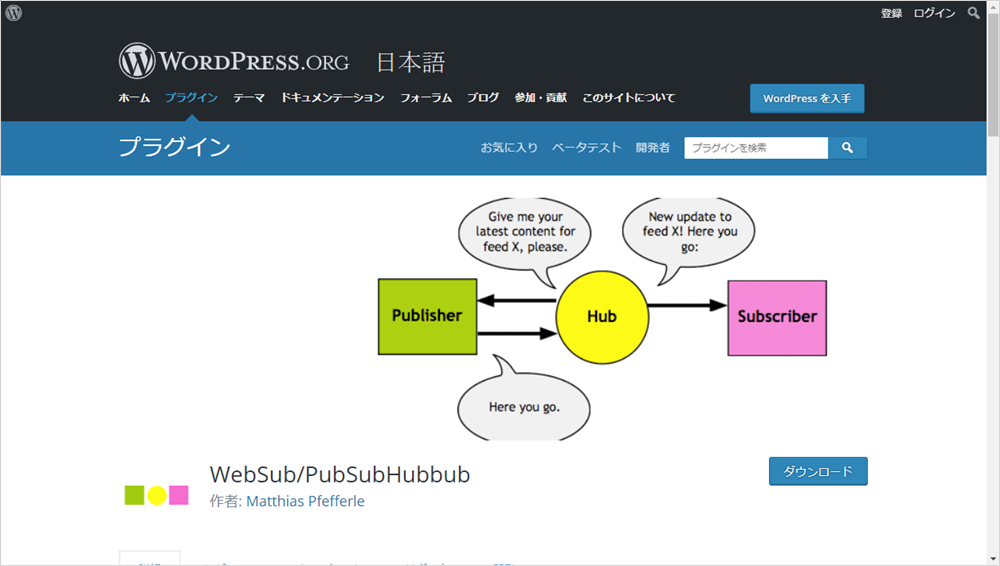1000x566 pixels.
Task: Click the ダウンロード download button
Action: (818, 472)
